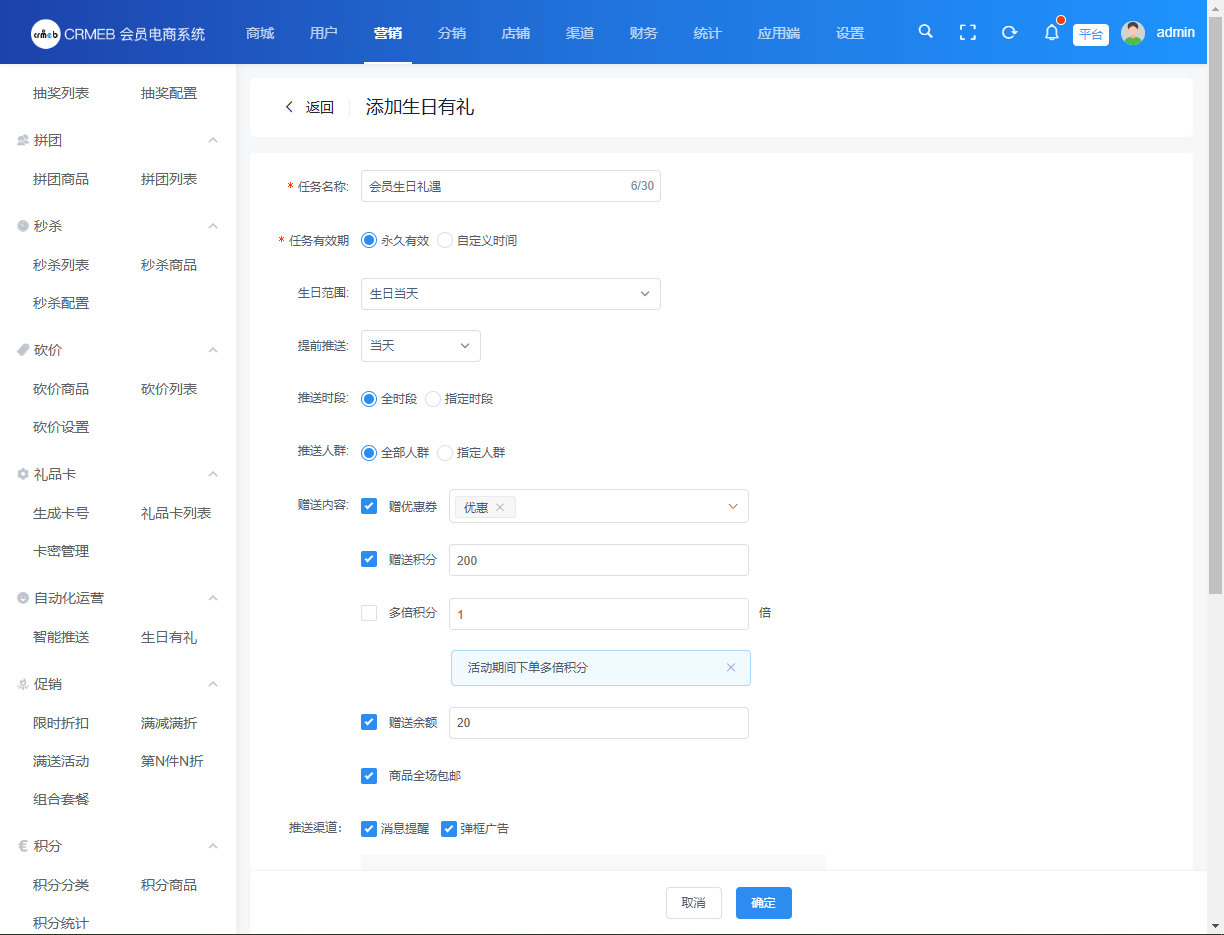Remove the 优惠 coupon tag
The width and height of the screenshot is (1224, 935).
point(500,507)
